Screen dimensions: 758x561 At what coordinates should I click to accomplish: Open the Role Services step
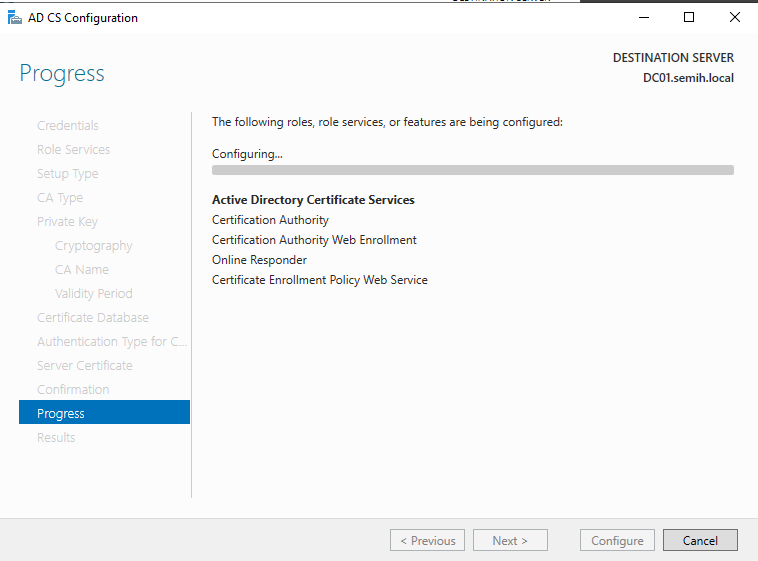[x=74, y=150]
